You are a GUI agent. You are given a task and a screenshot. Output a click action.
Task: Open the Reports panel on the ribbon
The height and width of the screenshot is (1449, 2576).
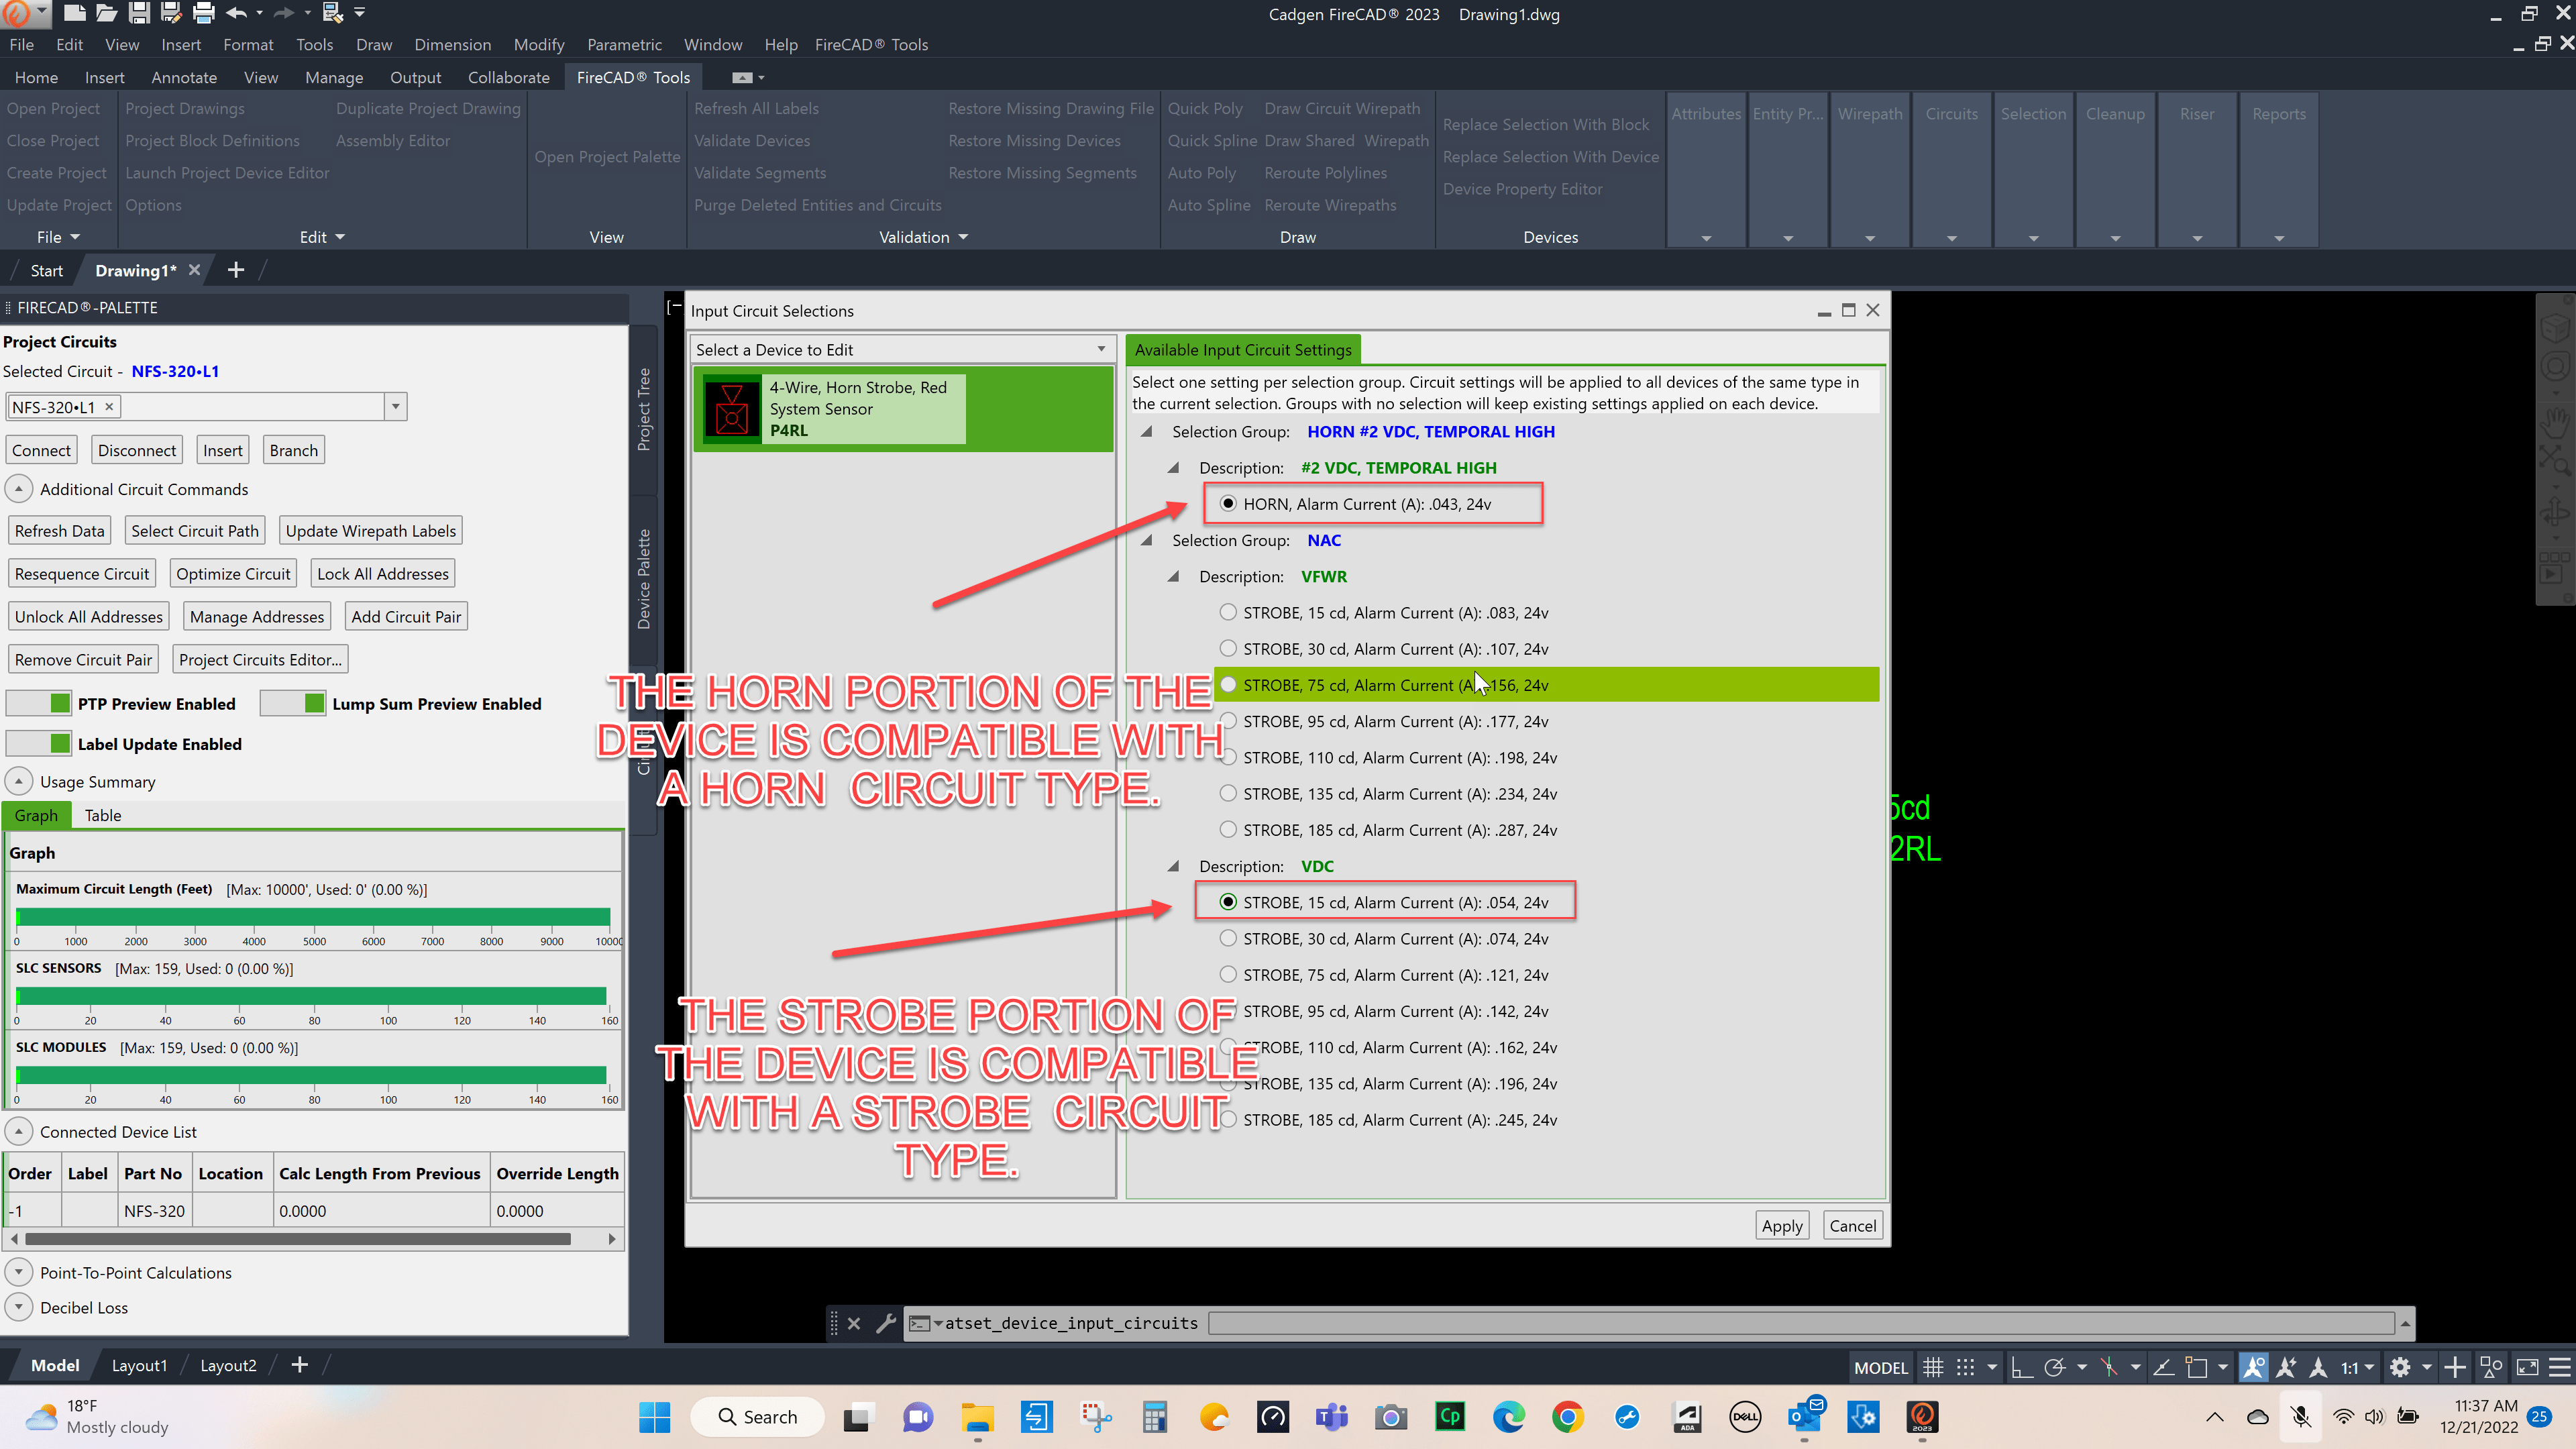point(2278,113)
